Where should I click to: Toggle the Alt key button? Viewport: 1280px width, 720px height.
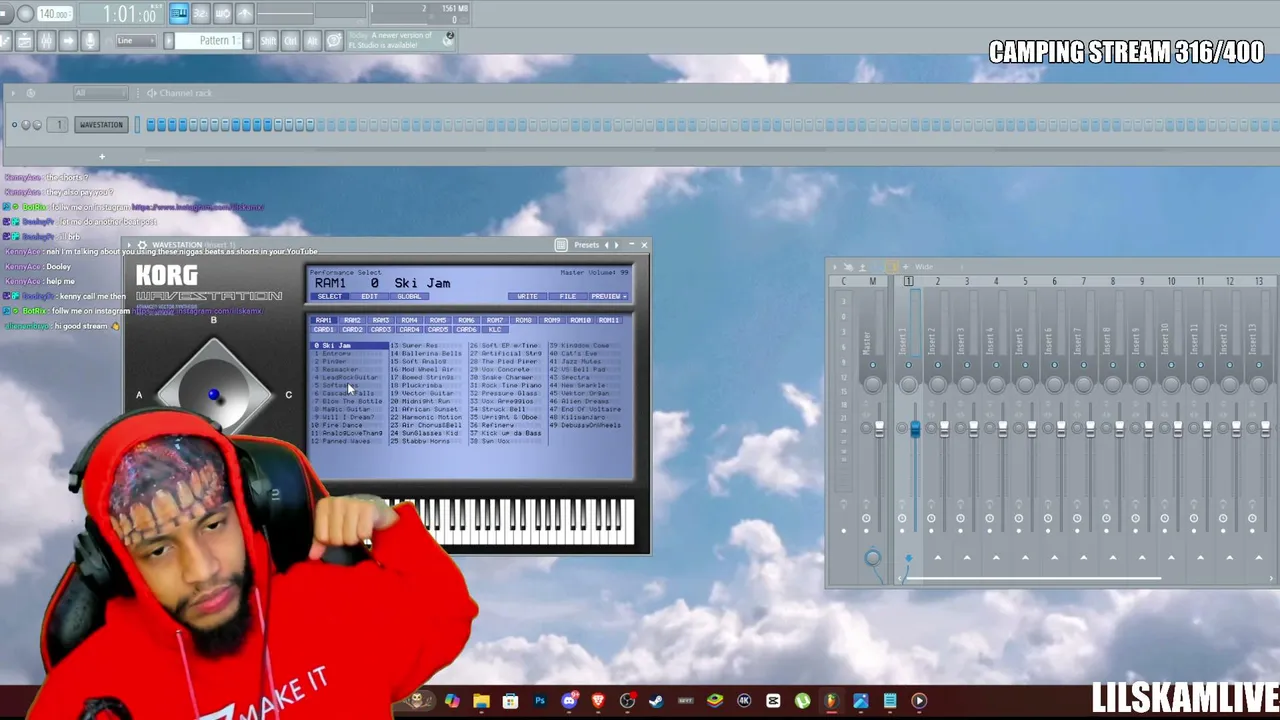(x=312, y=41)
